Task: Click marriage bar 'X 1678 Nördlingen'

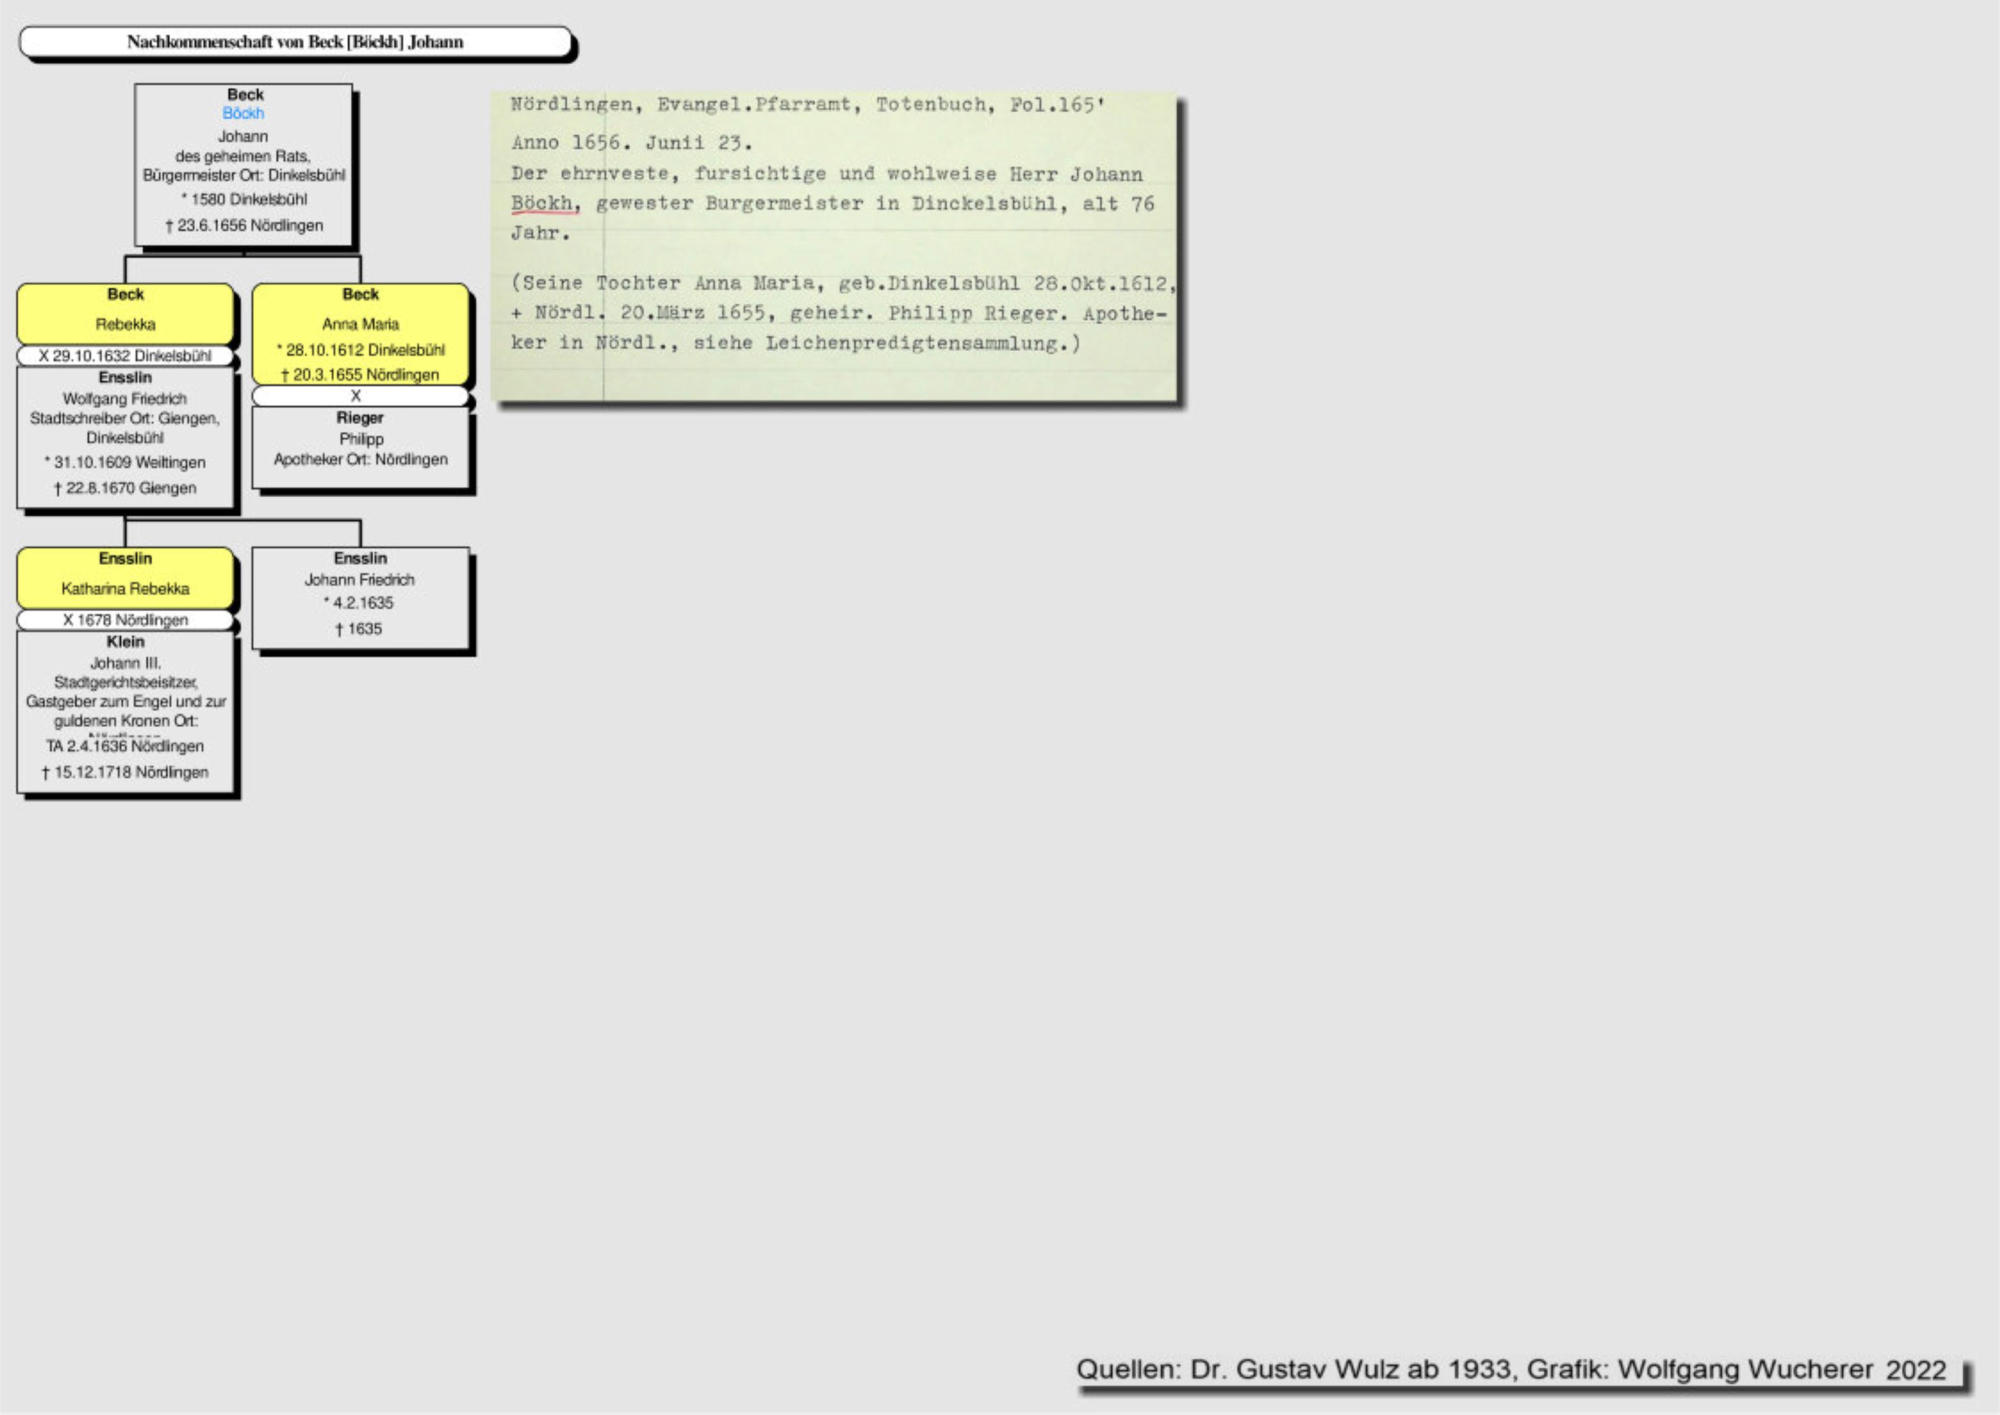Action: tap(125, 620)
